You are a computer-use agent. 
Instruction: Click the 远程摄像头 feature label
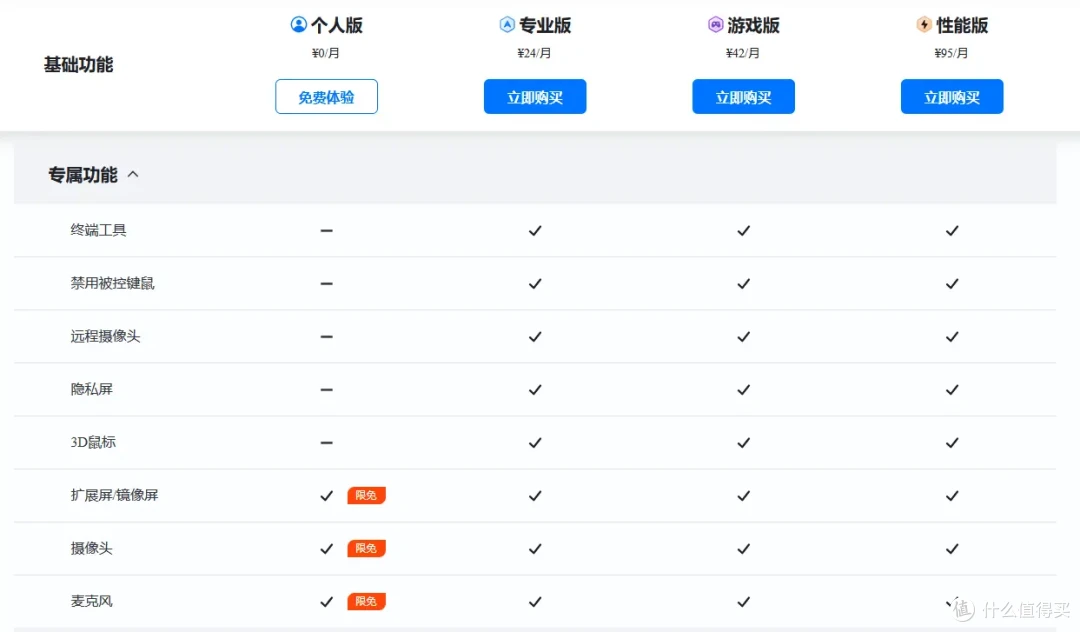(105, 336)
